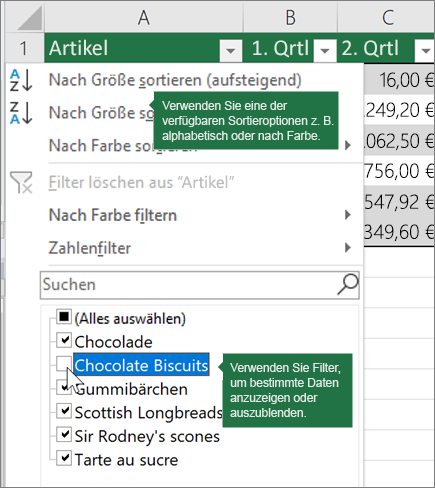This screenshot has width=435, height=488.
Task: Click the select-all corner triangle
Action: [x=30, y=18]
